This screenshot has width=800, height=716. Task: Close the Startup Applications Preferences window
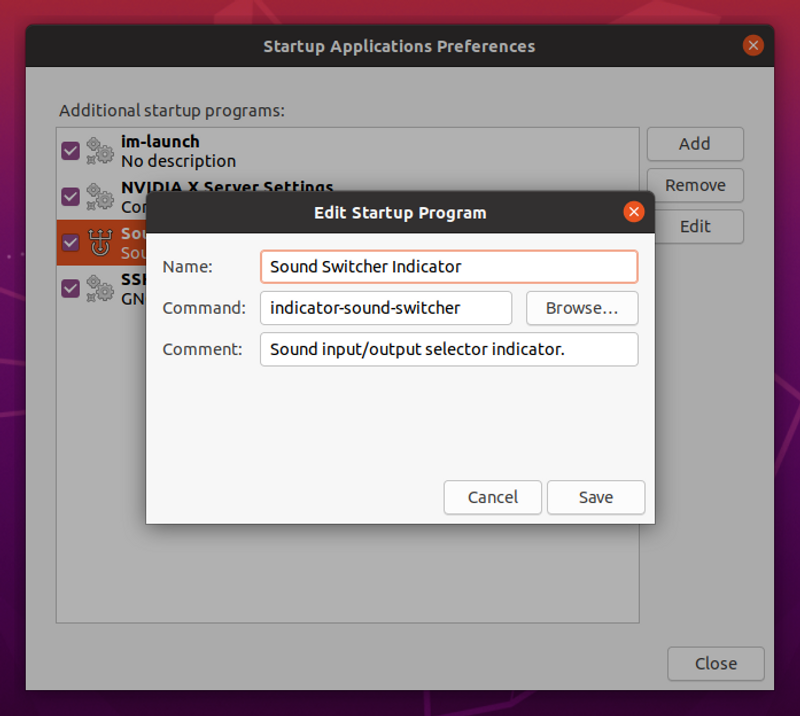click(753, 45)
